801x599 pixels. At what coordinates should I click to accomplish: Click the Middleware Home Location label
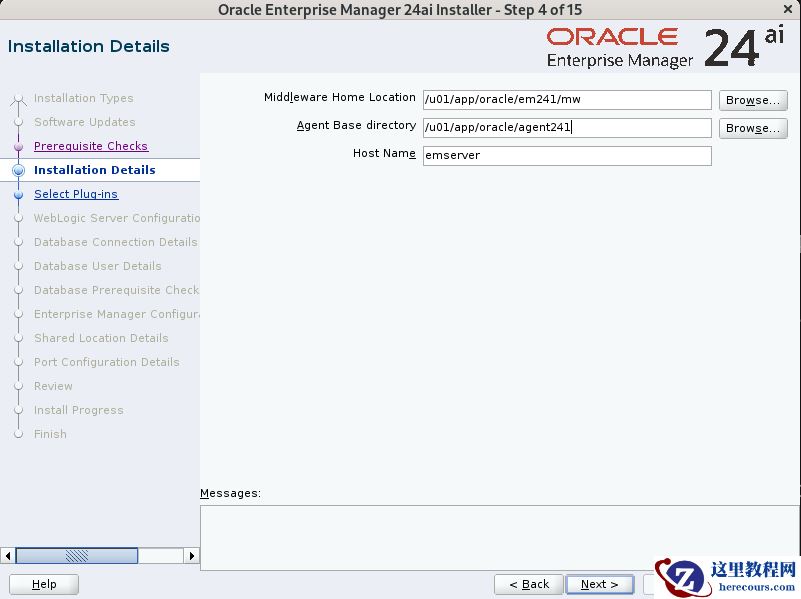pos(340,97)
